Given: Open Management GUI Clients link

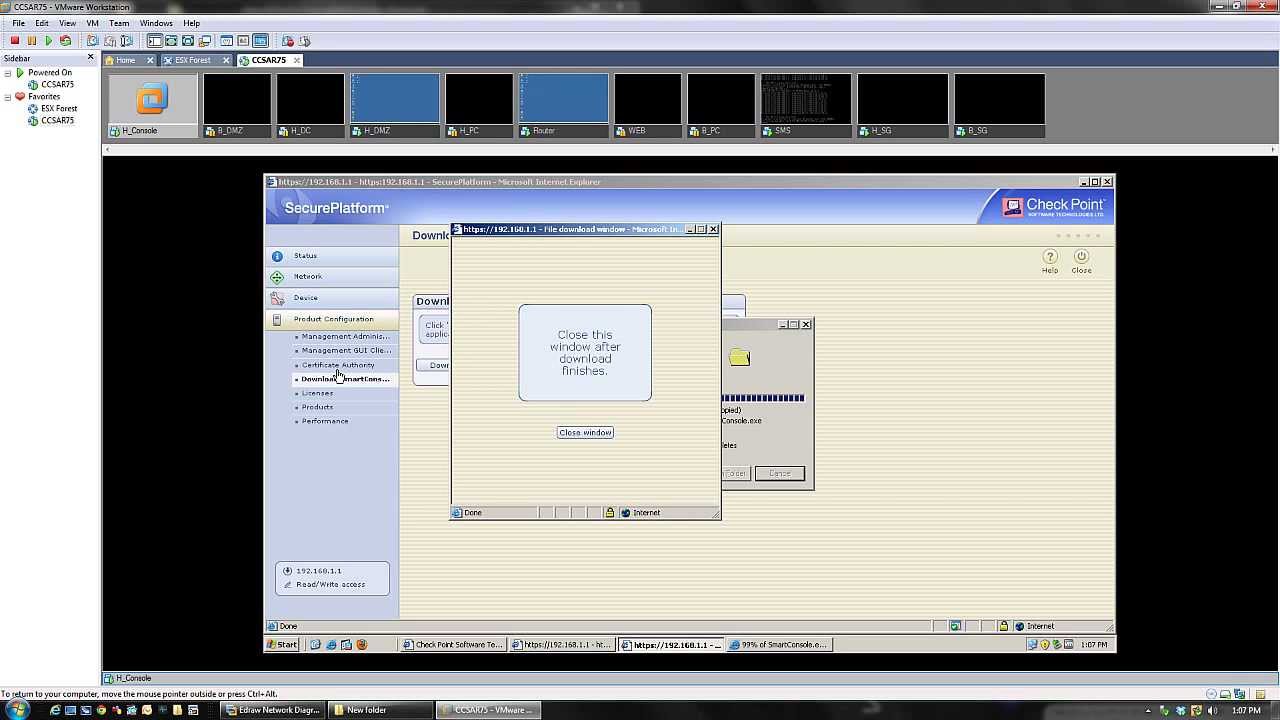Looking at the screenshot, I should pos(346,351).
